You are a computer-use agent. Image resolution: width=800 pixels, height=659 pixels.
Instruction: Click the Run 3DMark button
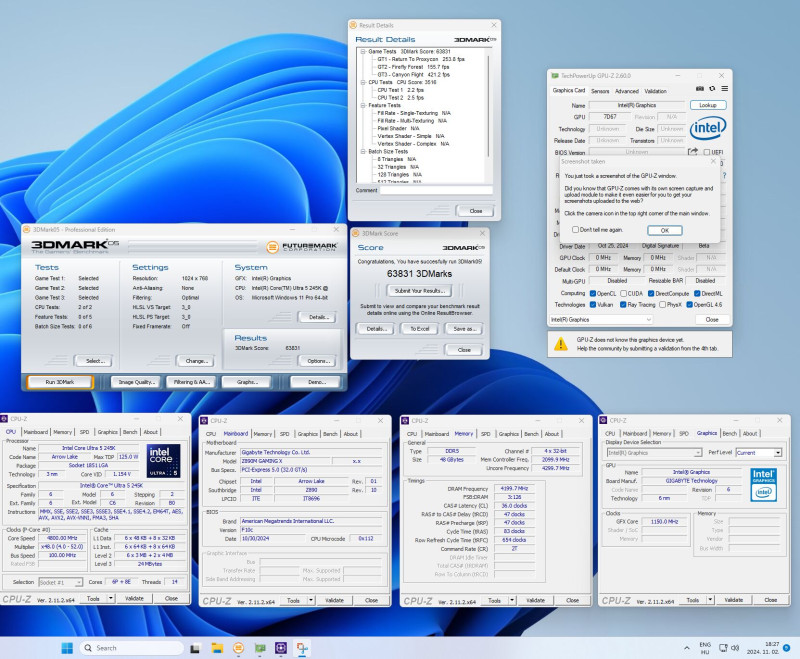pyautogui.click(x=60, y=382)
